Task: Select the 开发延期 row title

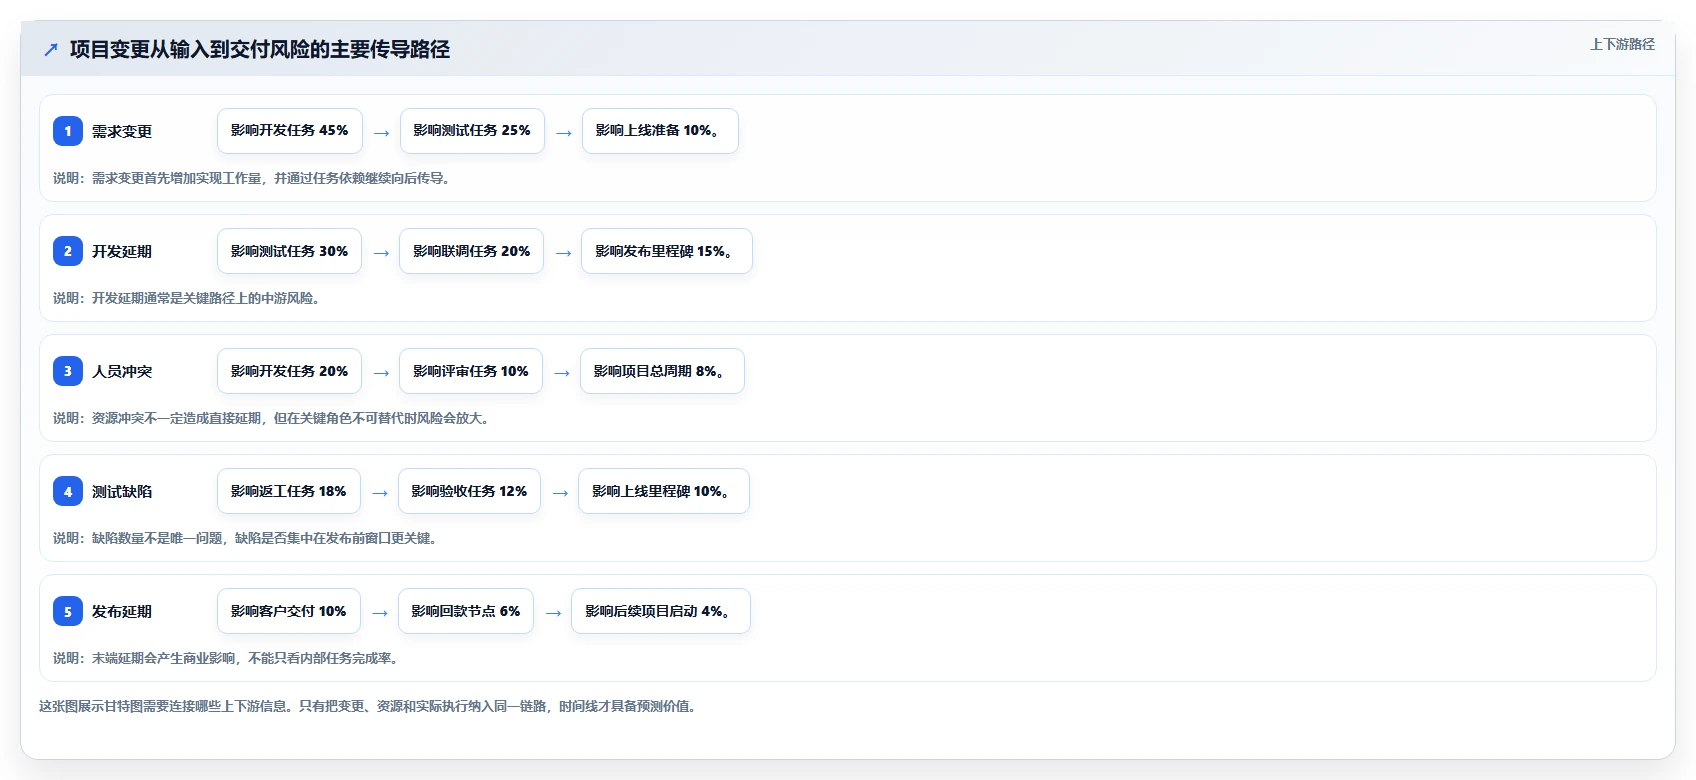Action: [x=122, y=251]
